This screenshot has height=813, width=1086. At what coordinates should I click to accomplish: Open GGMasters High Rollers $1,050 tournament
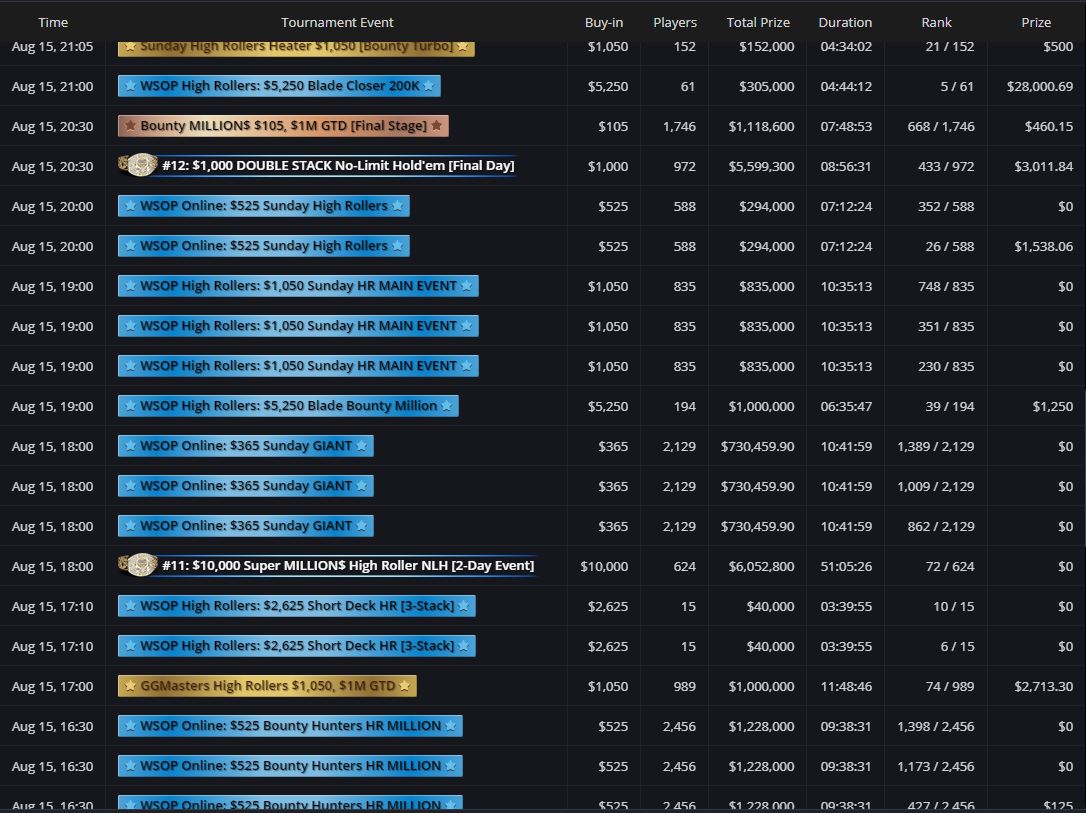click(267, 686)
